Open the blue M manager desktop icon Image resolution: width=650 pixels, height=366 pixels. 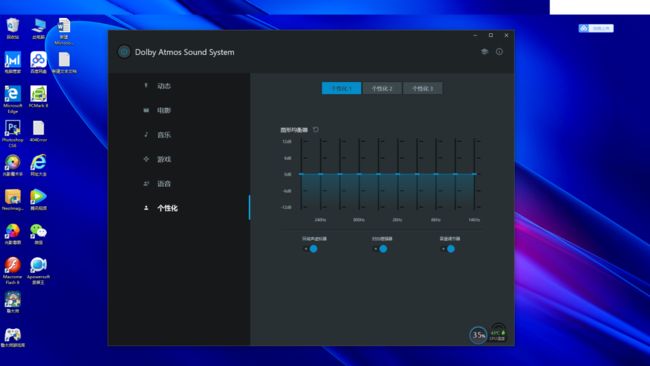click(x=13, y=63)
